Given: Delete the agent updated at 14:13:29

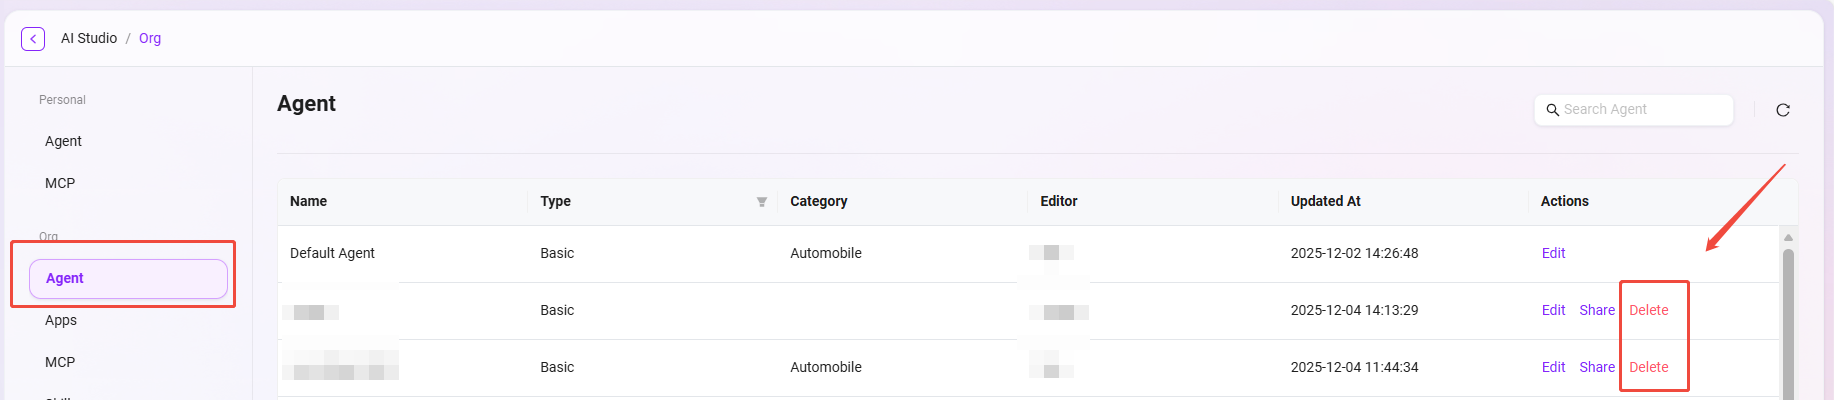Looking at the screenshot, I should [1648, 310].
